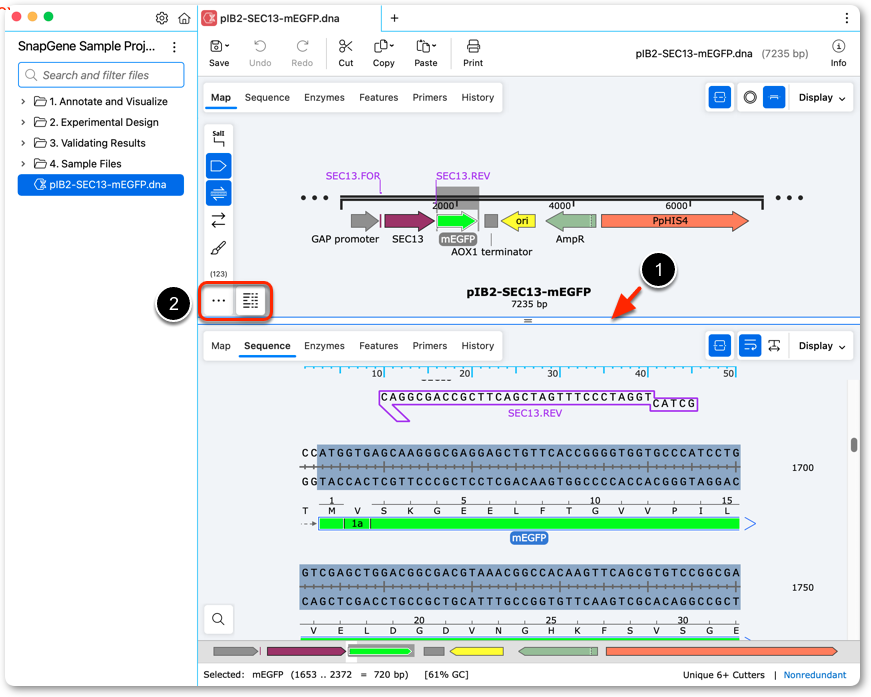Switch upper pane to History tab
Image resolution: width=871 pixels, height=697 pixels.
[x=478, y=98]
